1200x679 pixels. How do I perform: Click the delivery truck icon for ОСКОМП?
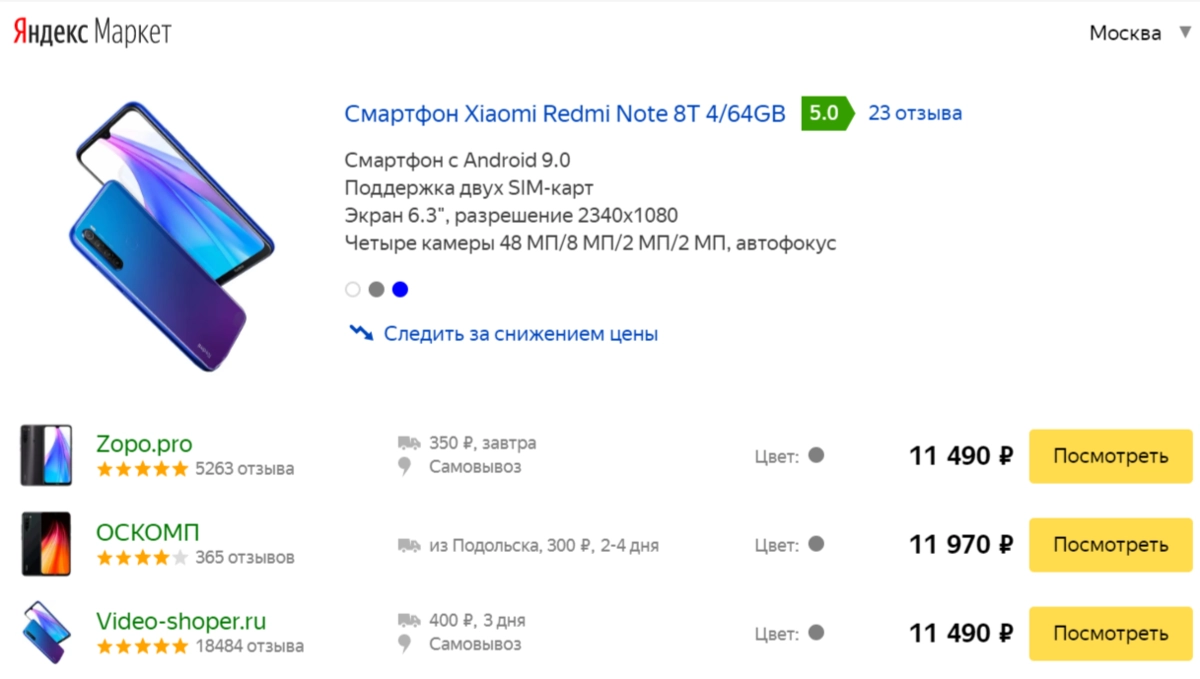[x=408, y=545]
